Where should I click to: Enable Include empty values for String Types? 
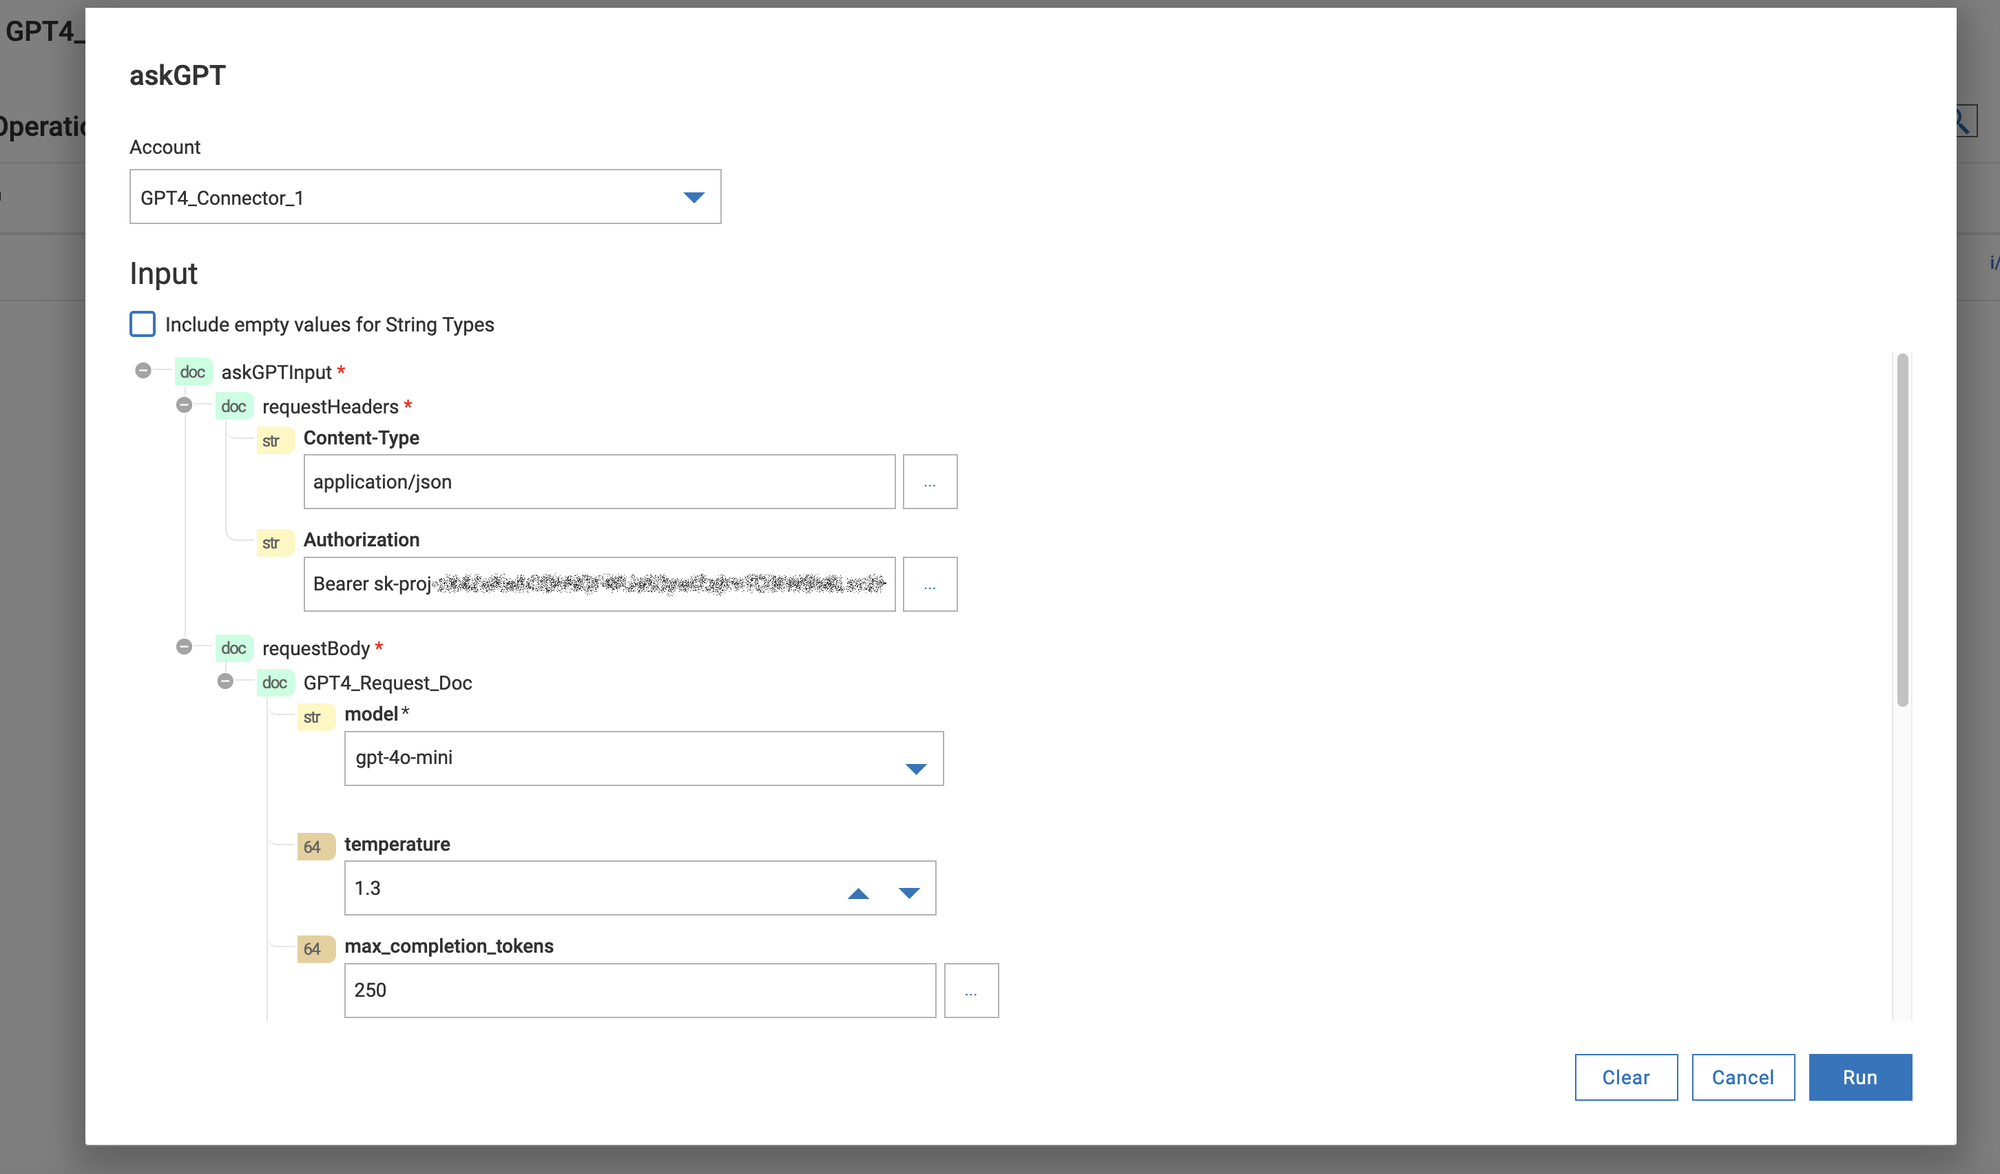[143, 324]
